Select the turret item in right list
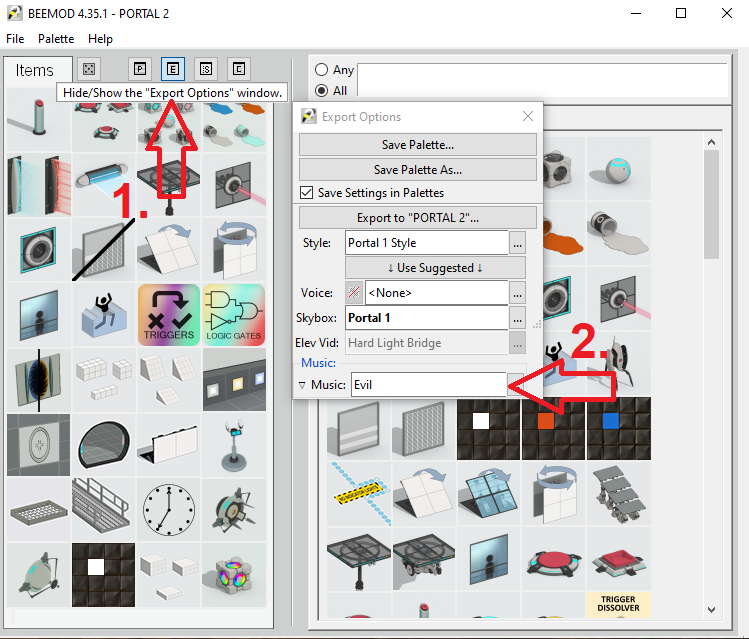This screenshot has width=749, height=639. click(619, 364)
